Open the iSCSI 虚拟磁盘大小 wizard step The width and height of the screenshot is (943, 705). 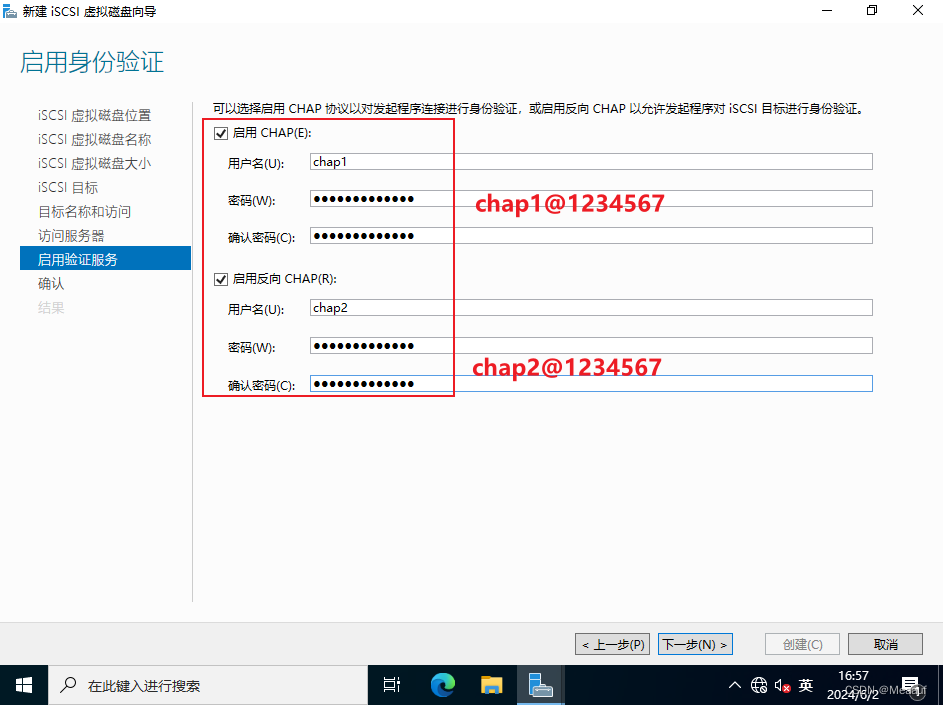pyautogui.click(x=94, y=164)
